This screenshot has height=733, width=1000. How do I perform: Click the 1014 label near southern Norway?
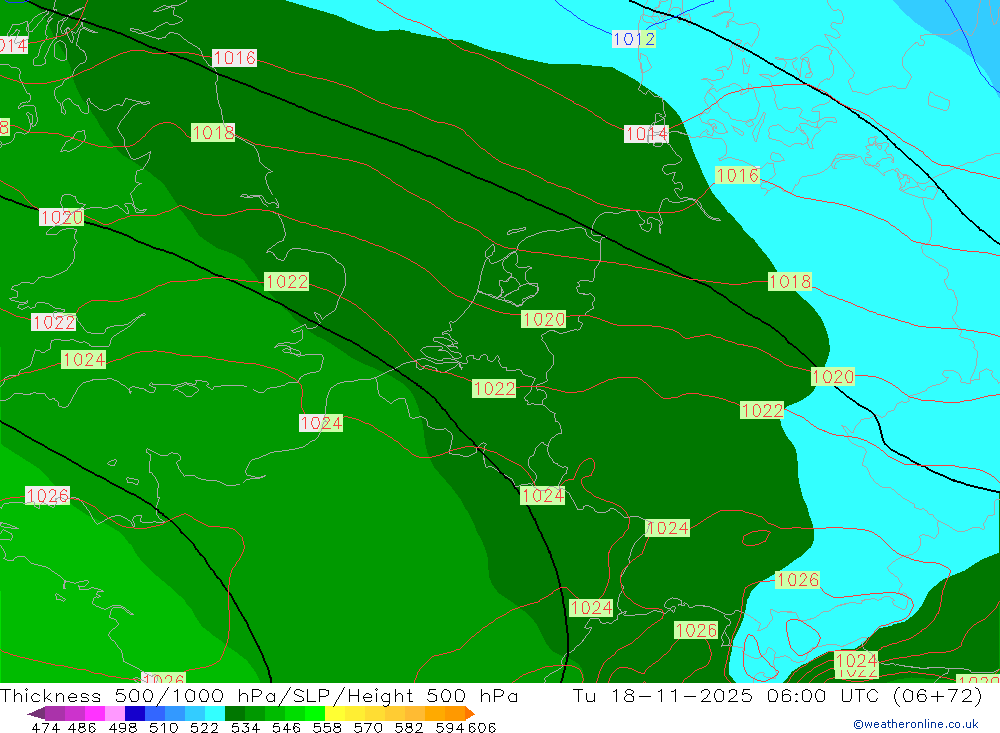pyautogui.click(x=646, y=134)
